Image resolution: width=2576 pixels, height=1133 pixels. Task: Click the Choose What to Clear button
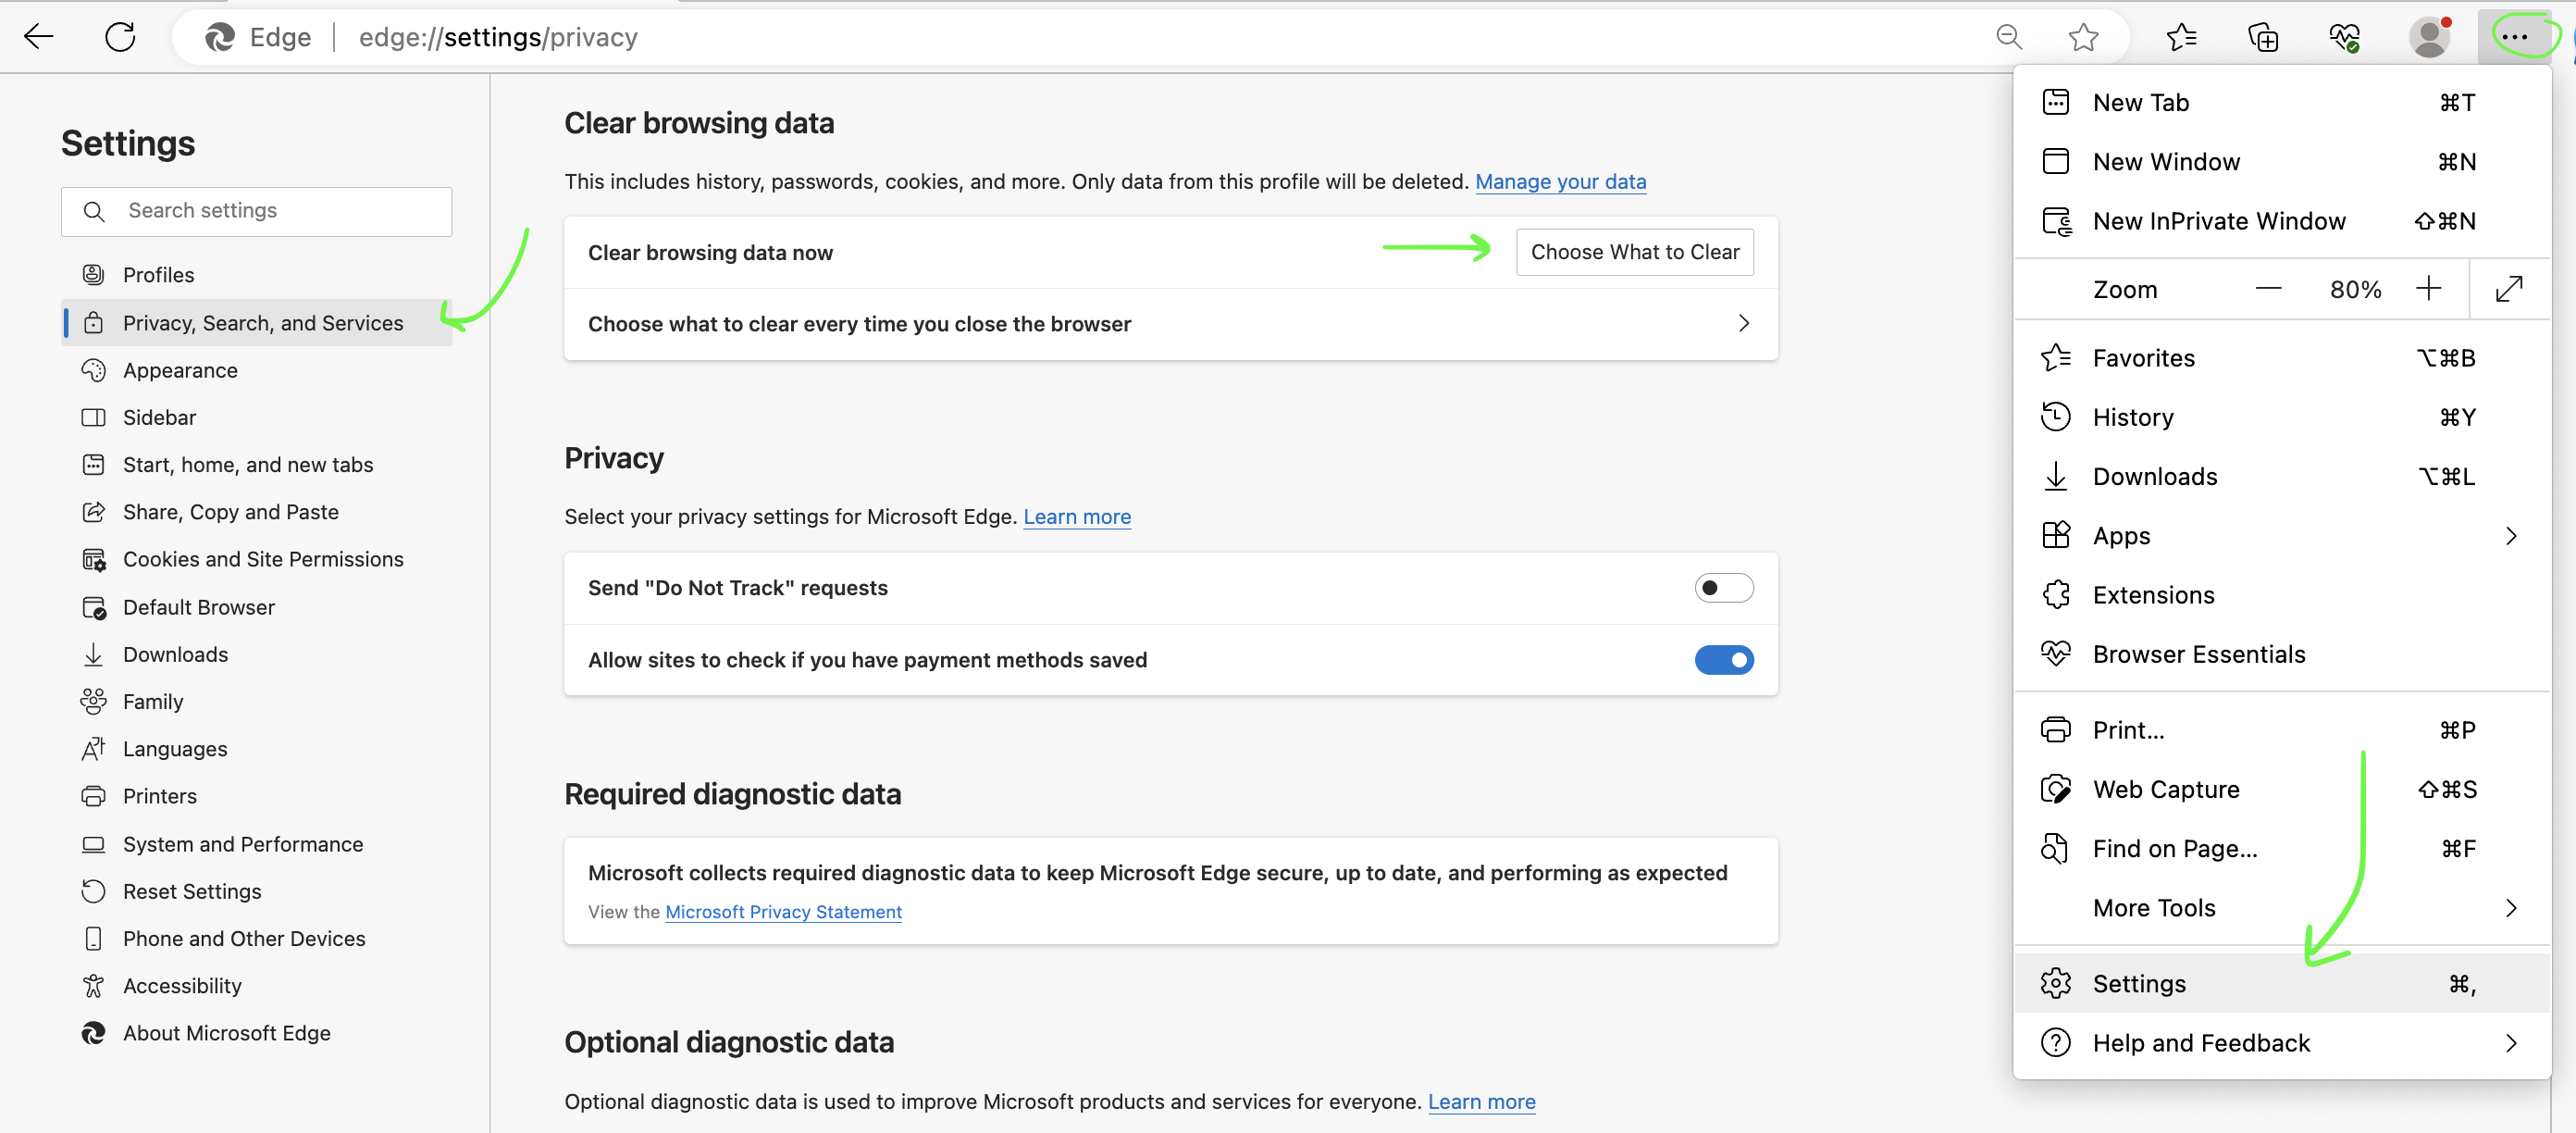pos(1634,252)
